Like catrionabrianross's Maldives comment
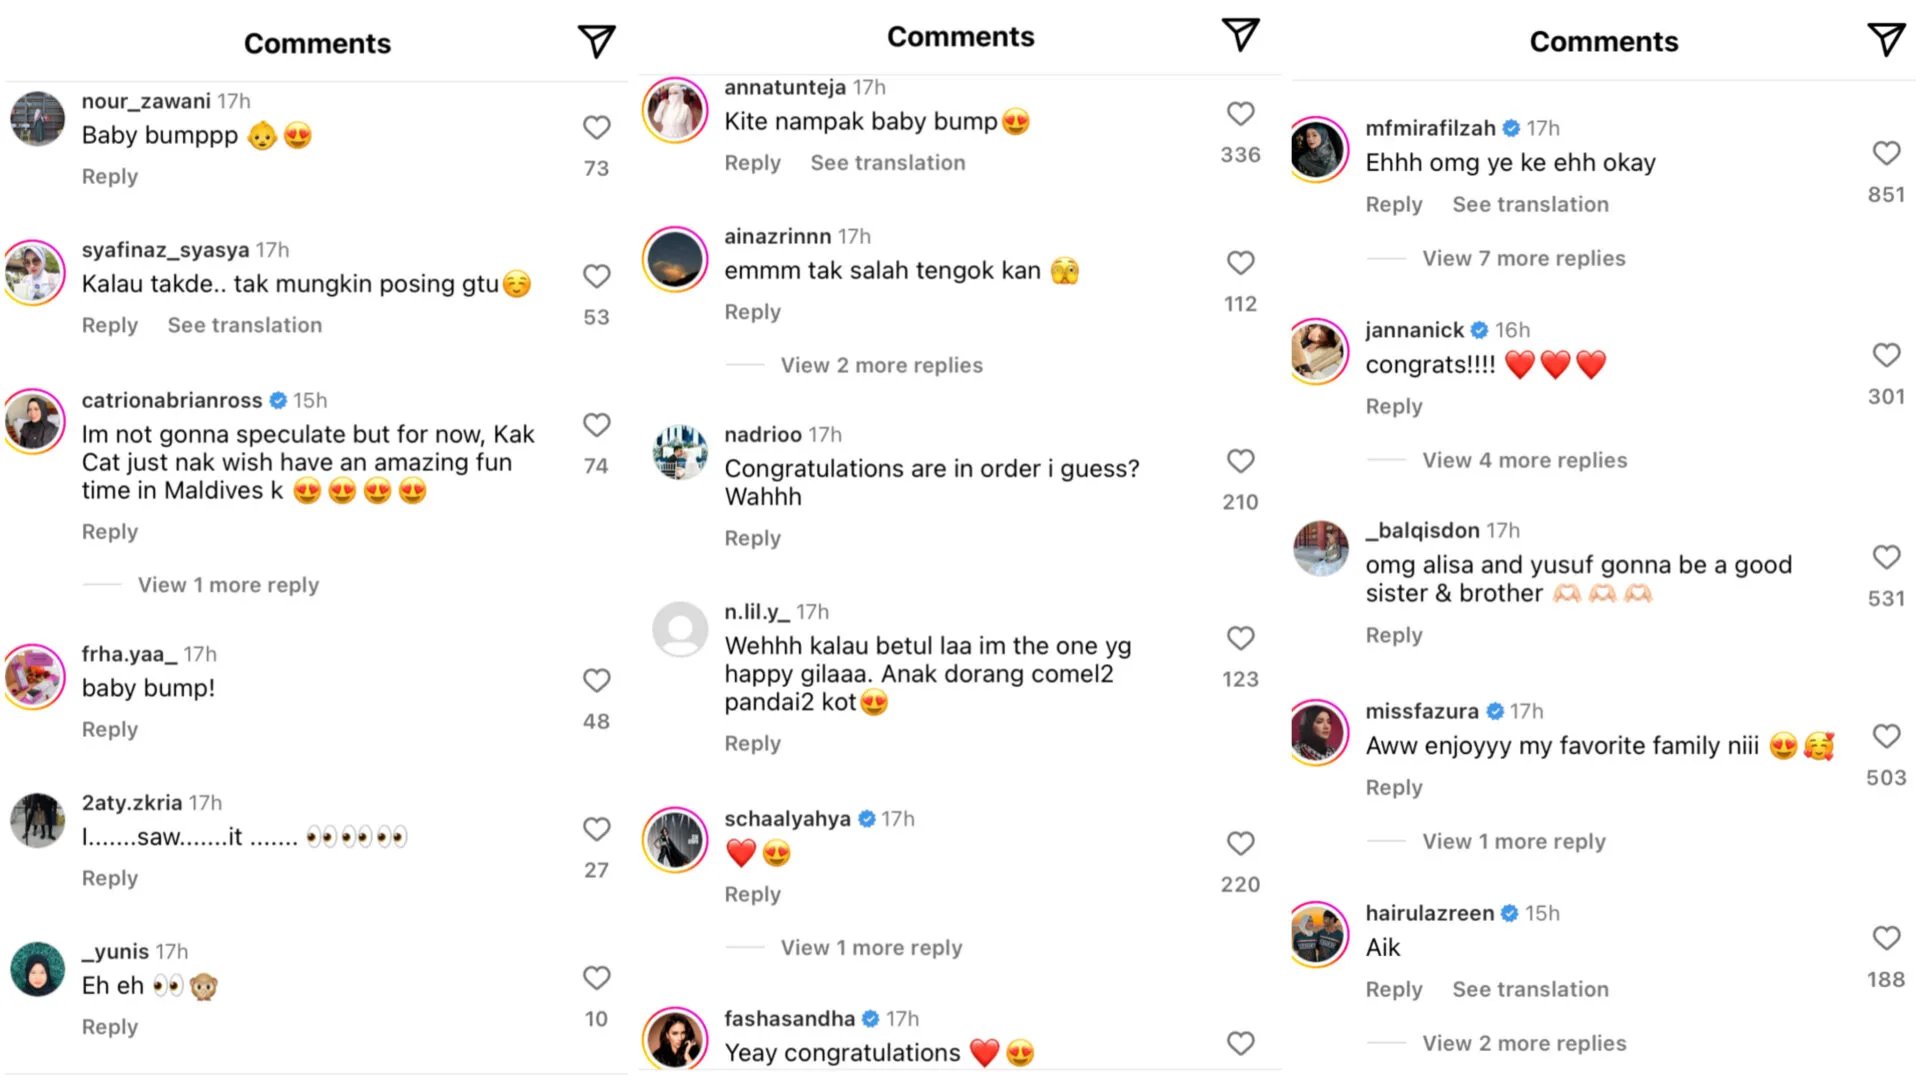 tap(597, 425)
